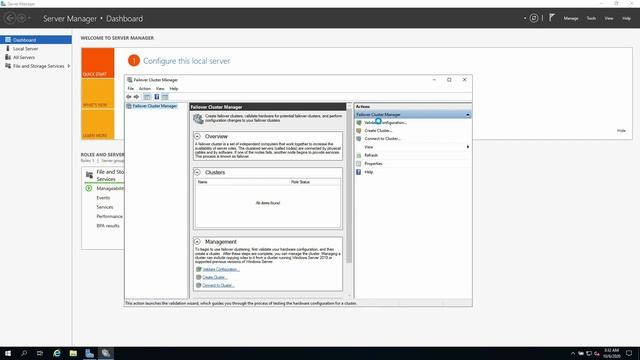Open the Tools menu in Server Manager
Image resolution: width=640 pixels, height=360 pixels.
point(591,18)
